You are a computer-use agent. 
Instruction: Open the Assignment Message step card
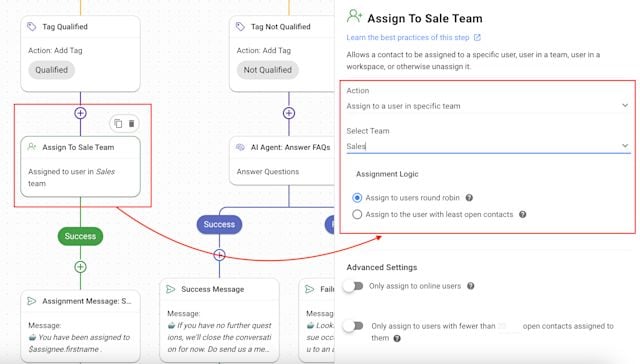[80, 326]
